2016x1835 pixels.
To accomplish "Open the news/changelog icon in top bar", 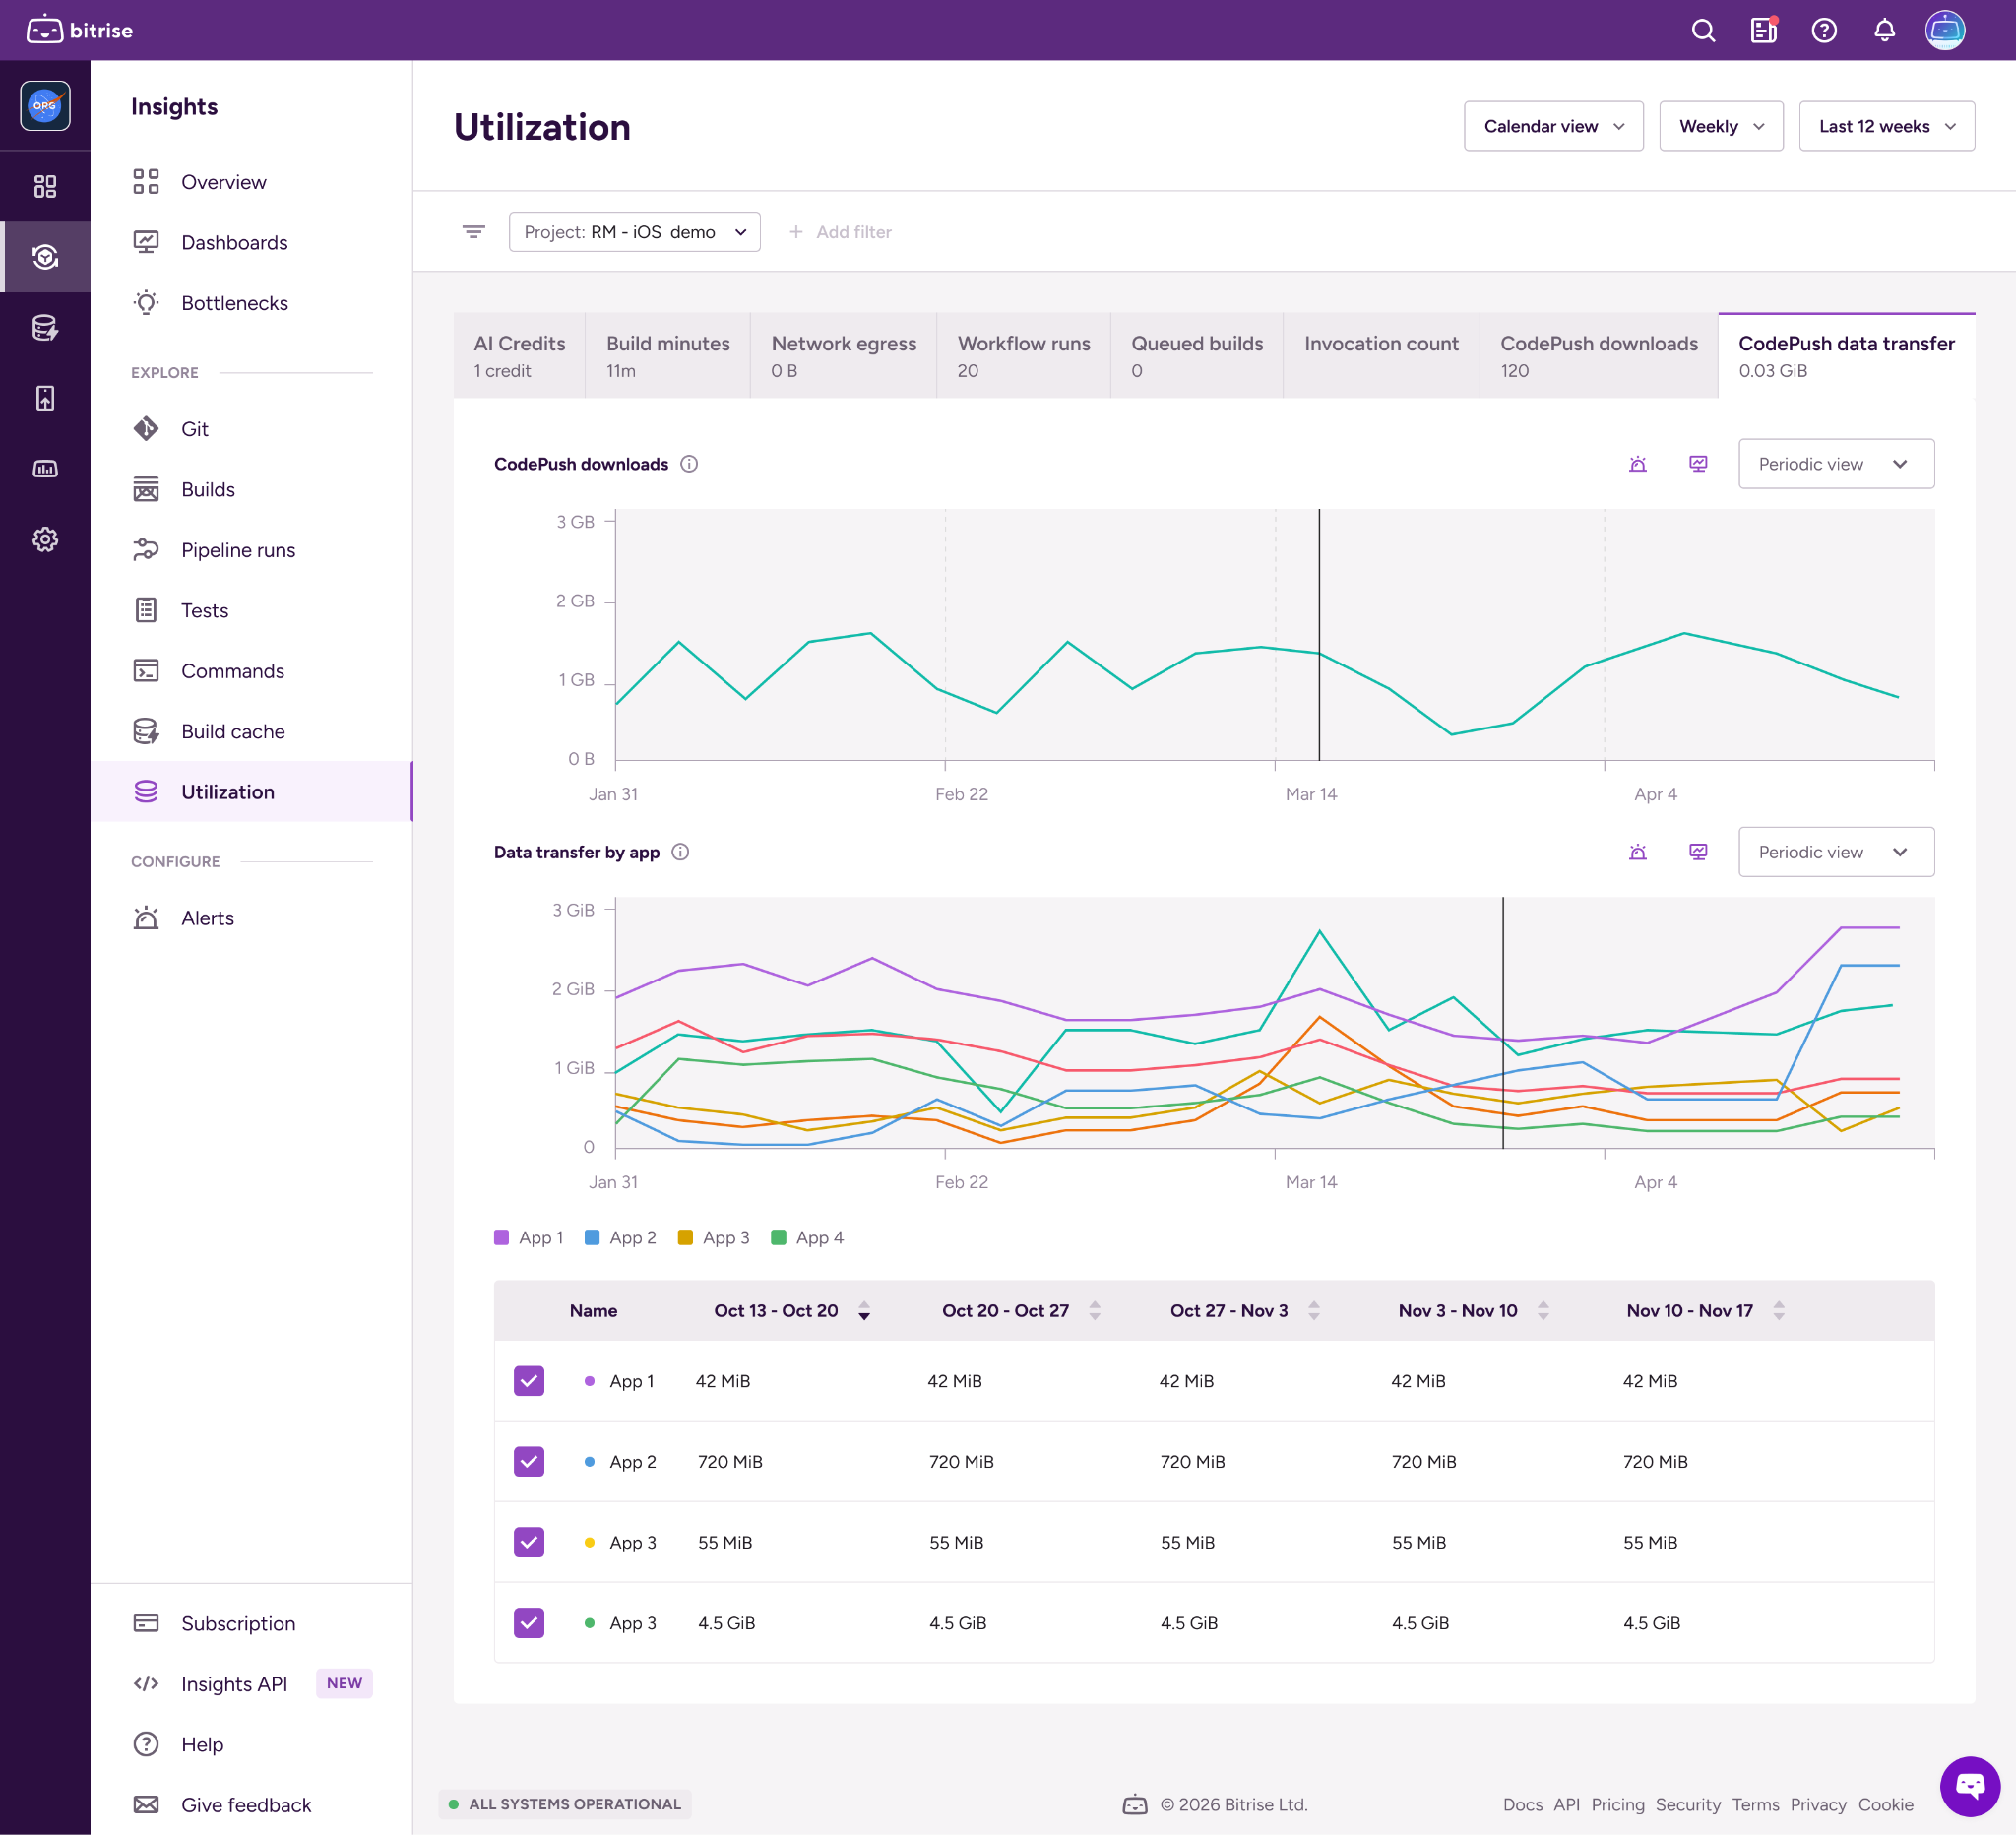I will (1764, 31).
